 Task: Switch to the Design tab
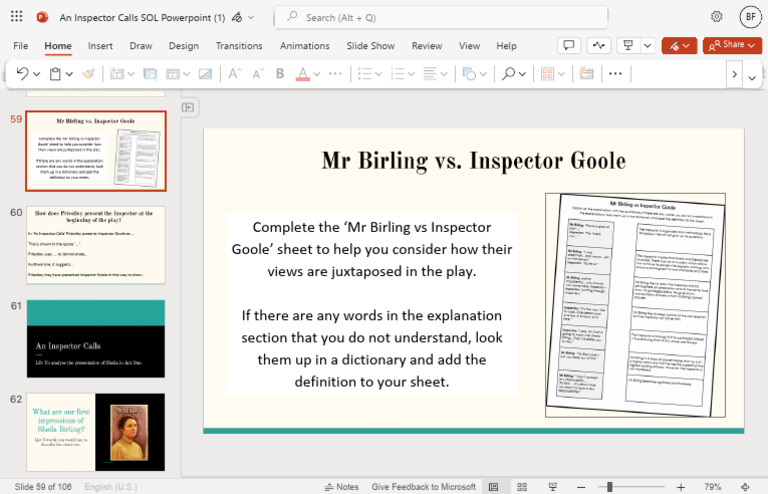184,46
